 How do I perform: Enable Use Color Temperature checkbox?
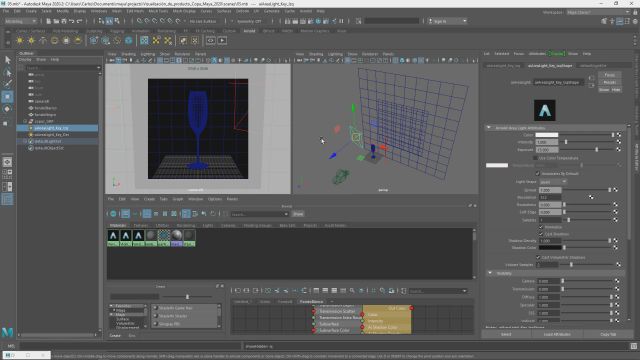point(535,158)
